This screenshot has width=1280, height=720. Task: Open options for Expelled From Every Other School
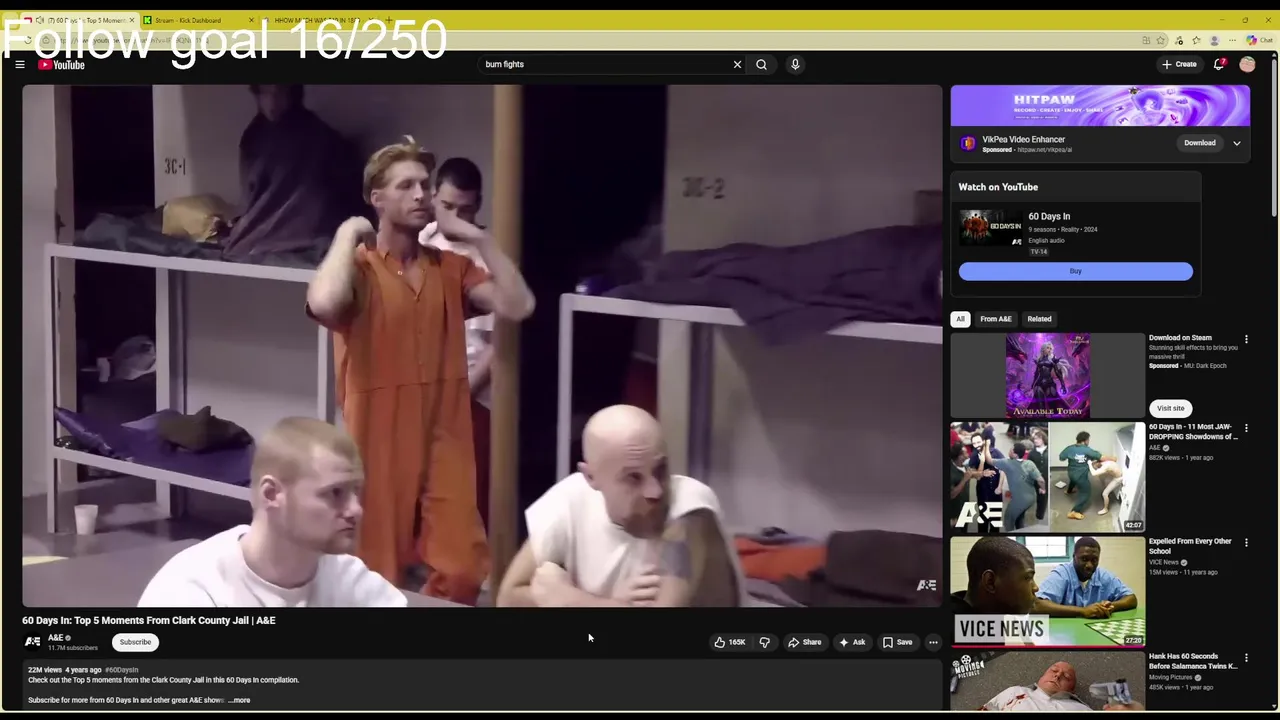click(x=1246, y=542)
